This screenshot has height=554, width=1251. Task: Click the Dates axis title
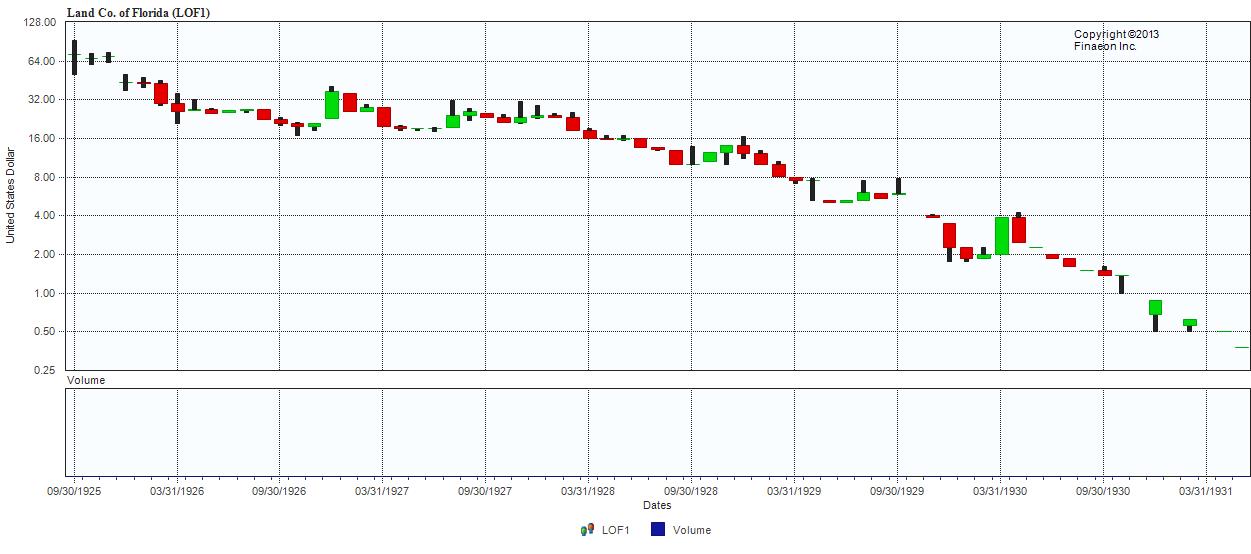click(657, 505)
